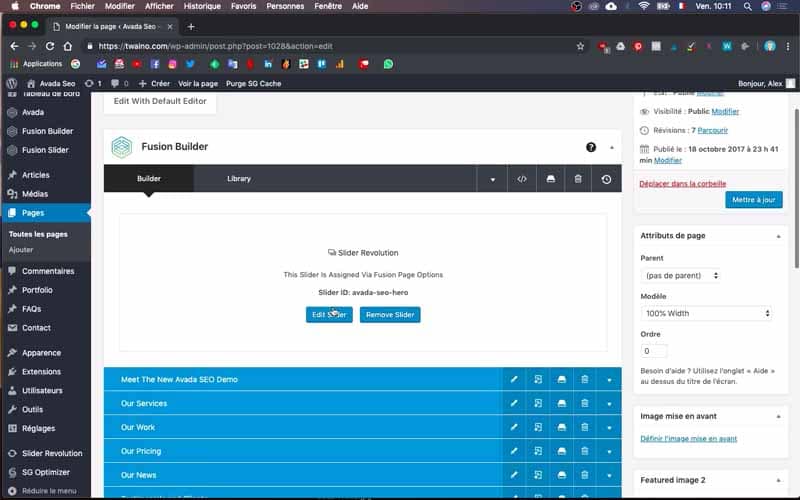This screenshot has height=500, width=800.
Task: Click Purge SG Cache in admin bar
Action: [x=254, y=84]
